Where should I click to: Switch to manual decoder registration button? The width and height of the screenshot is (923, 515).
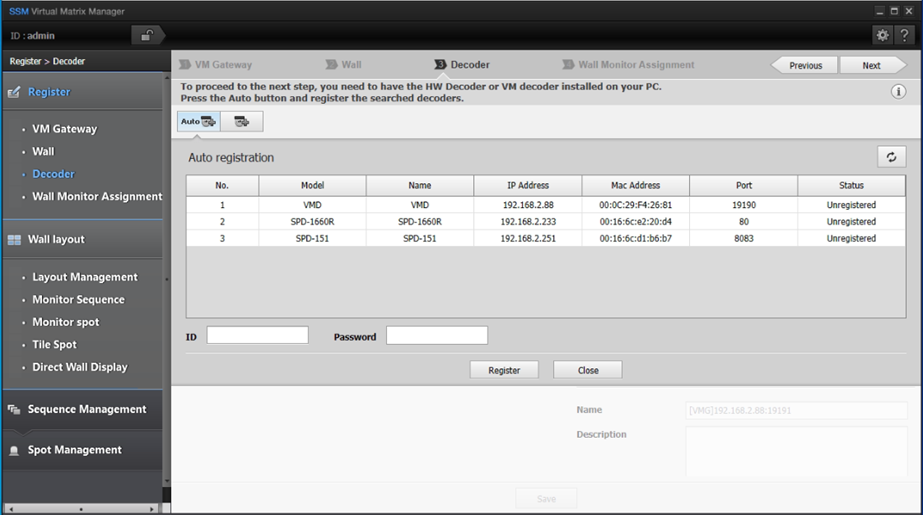point(242,121)
